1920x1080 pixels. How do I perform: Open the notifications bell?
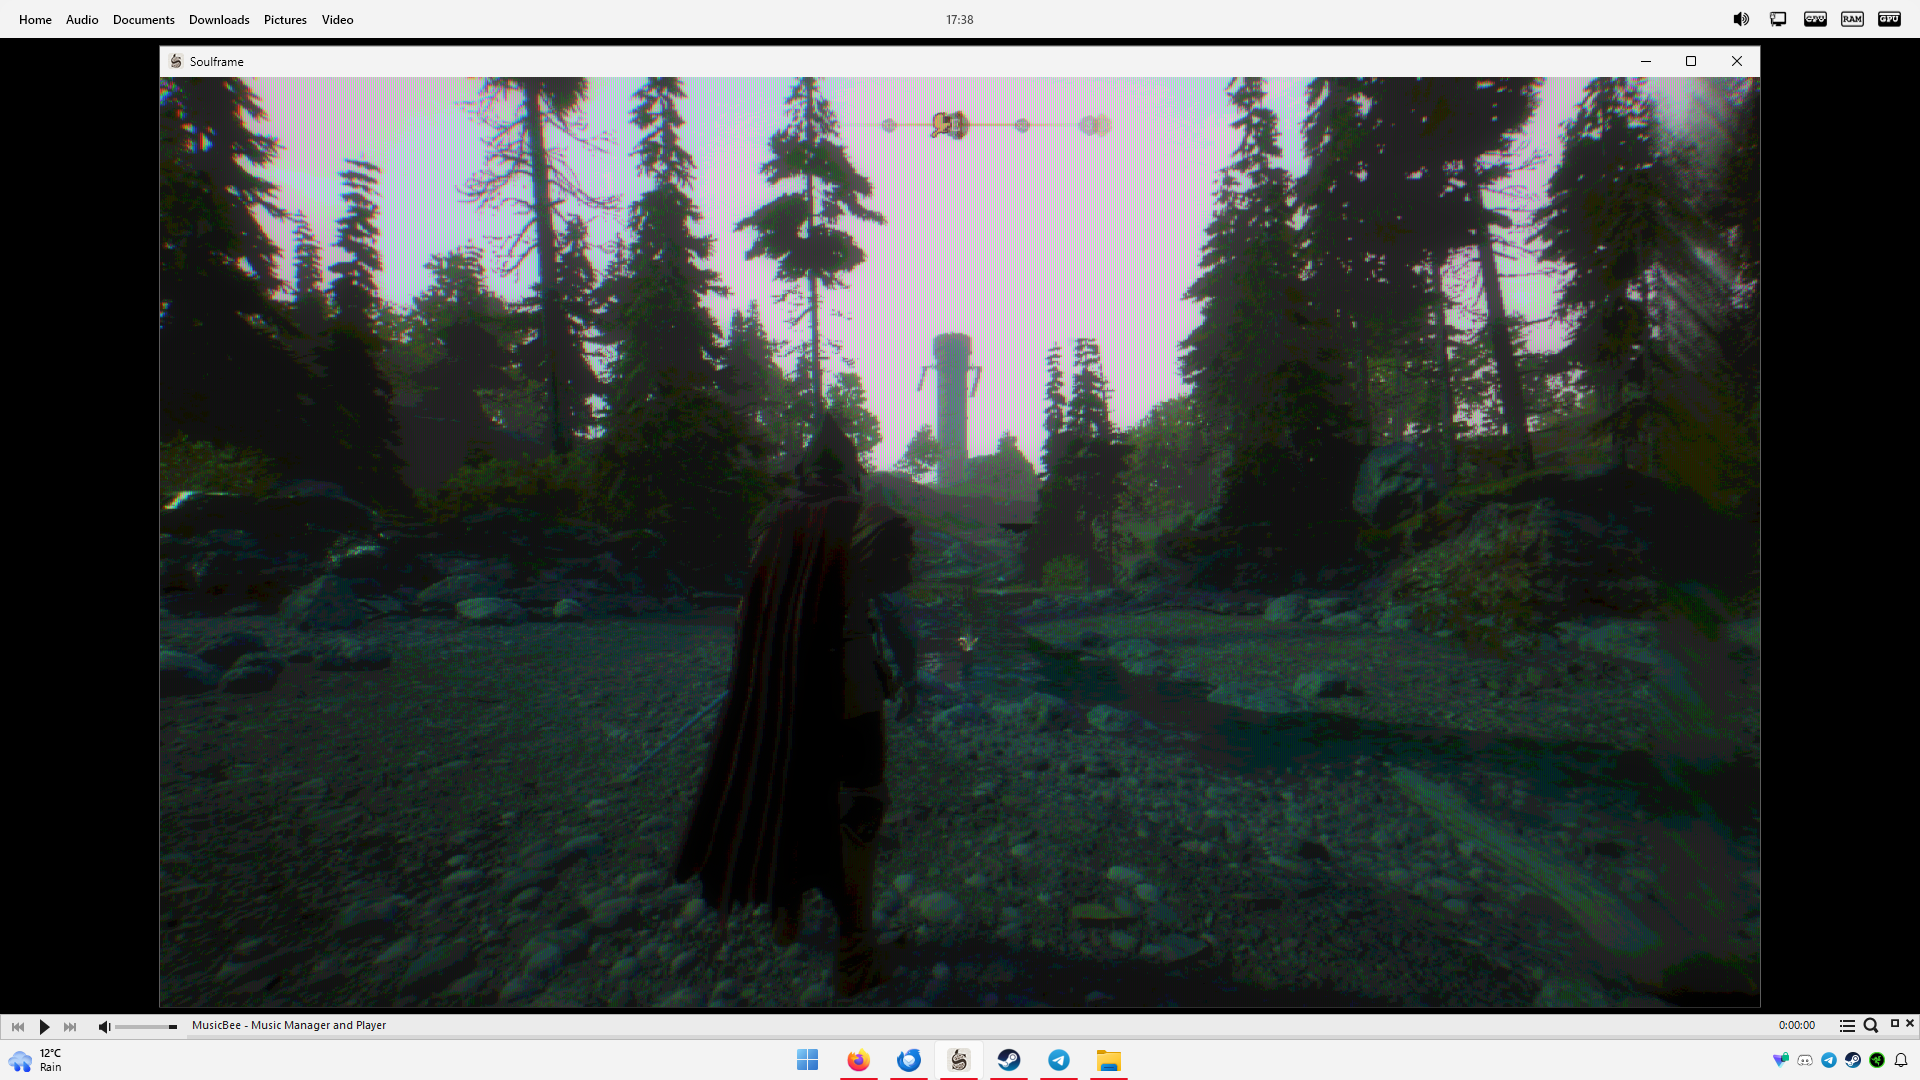tap(1901, 1060)
